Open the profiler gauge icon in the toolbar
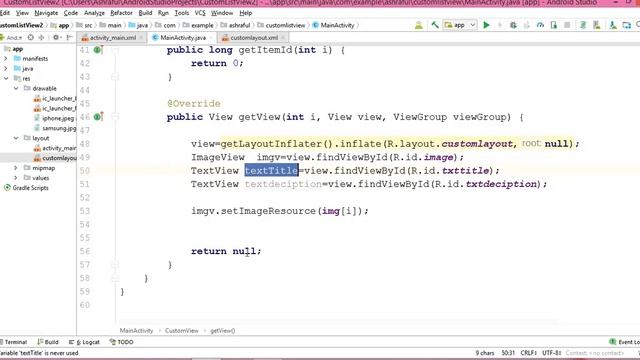The height and width of the screenshot is (360, 640). 540,25
